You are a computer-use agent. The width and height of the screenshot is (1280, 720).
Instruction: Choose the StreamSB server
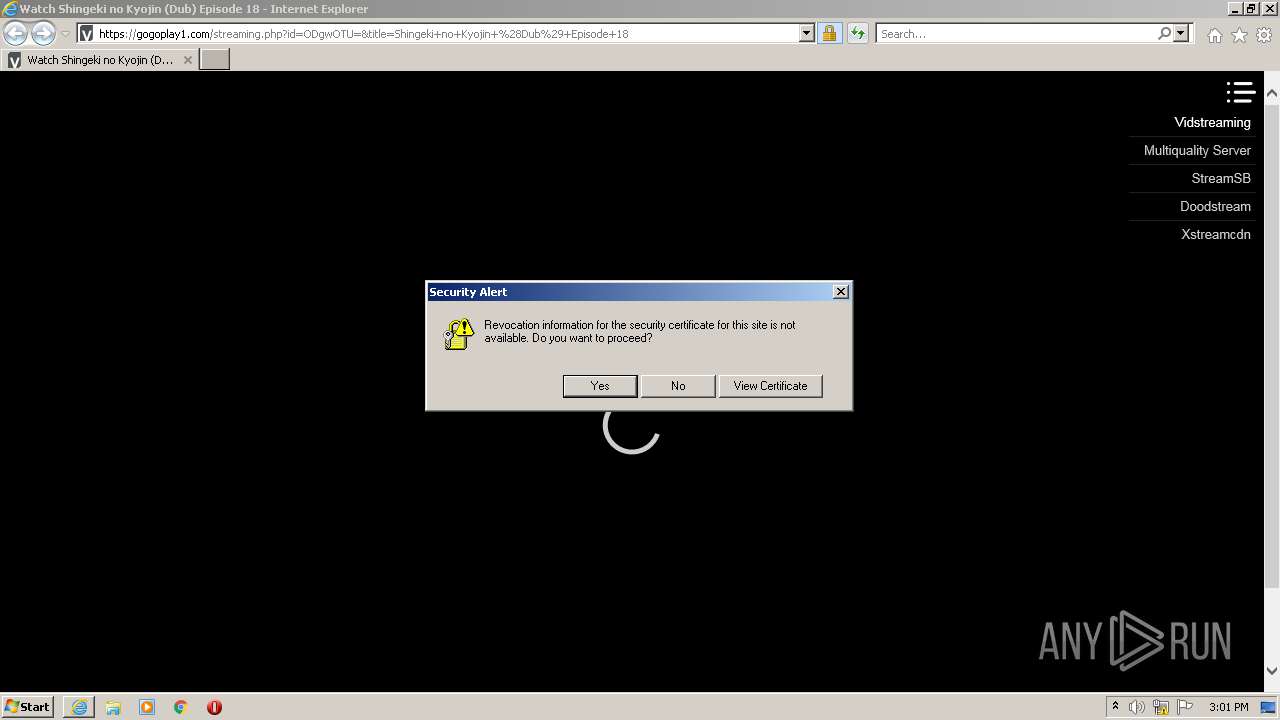[x=1220, y=178]
